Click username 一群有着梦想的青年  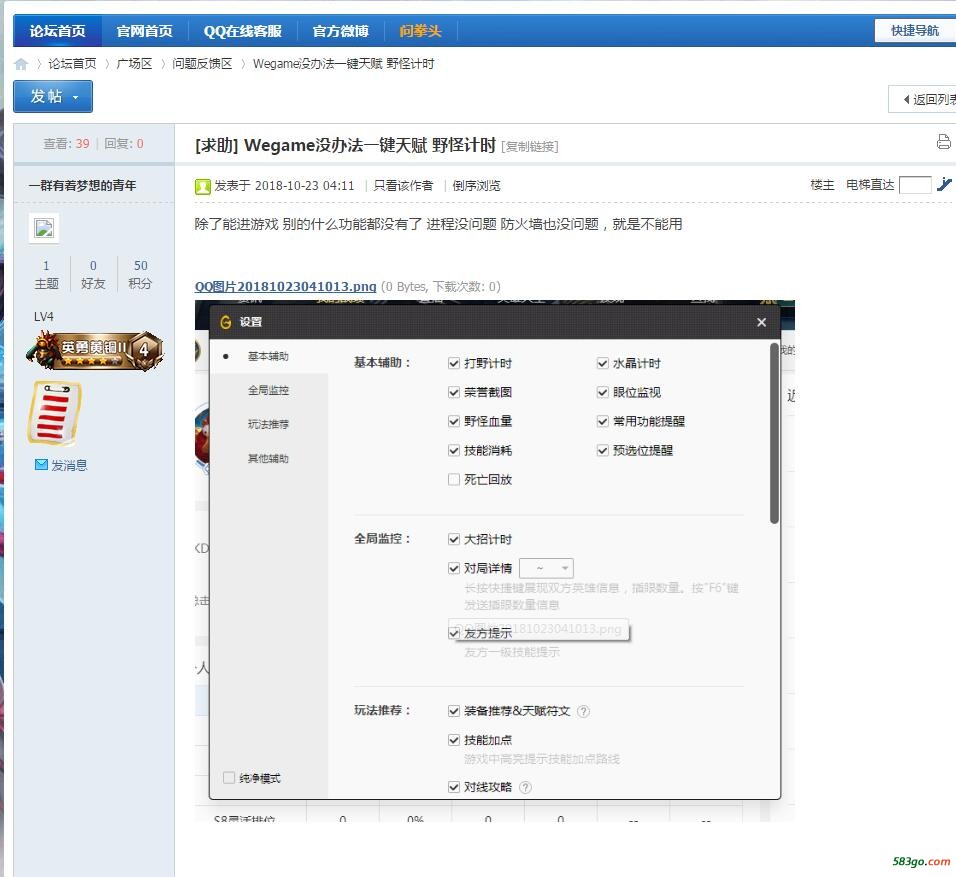(x=83, y=185)
